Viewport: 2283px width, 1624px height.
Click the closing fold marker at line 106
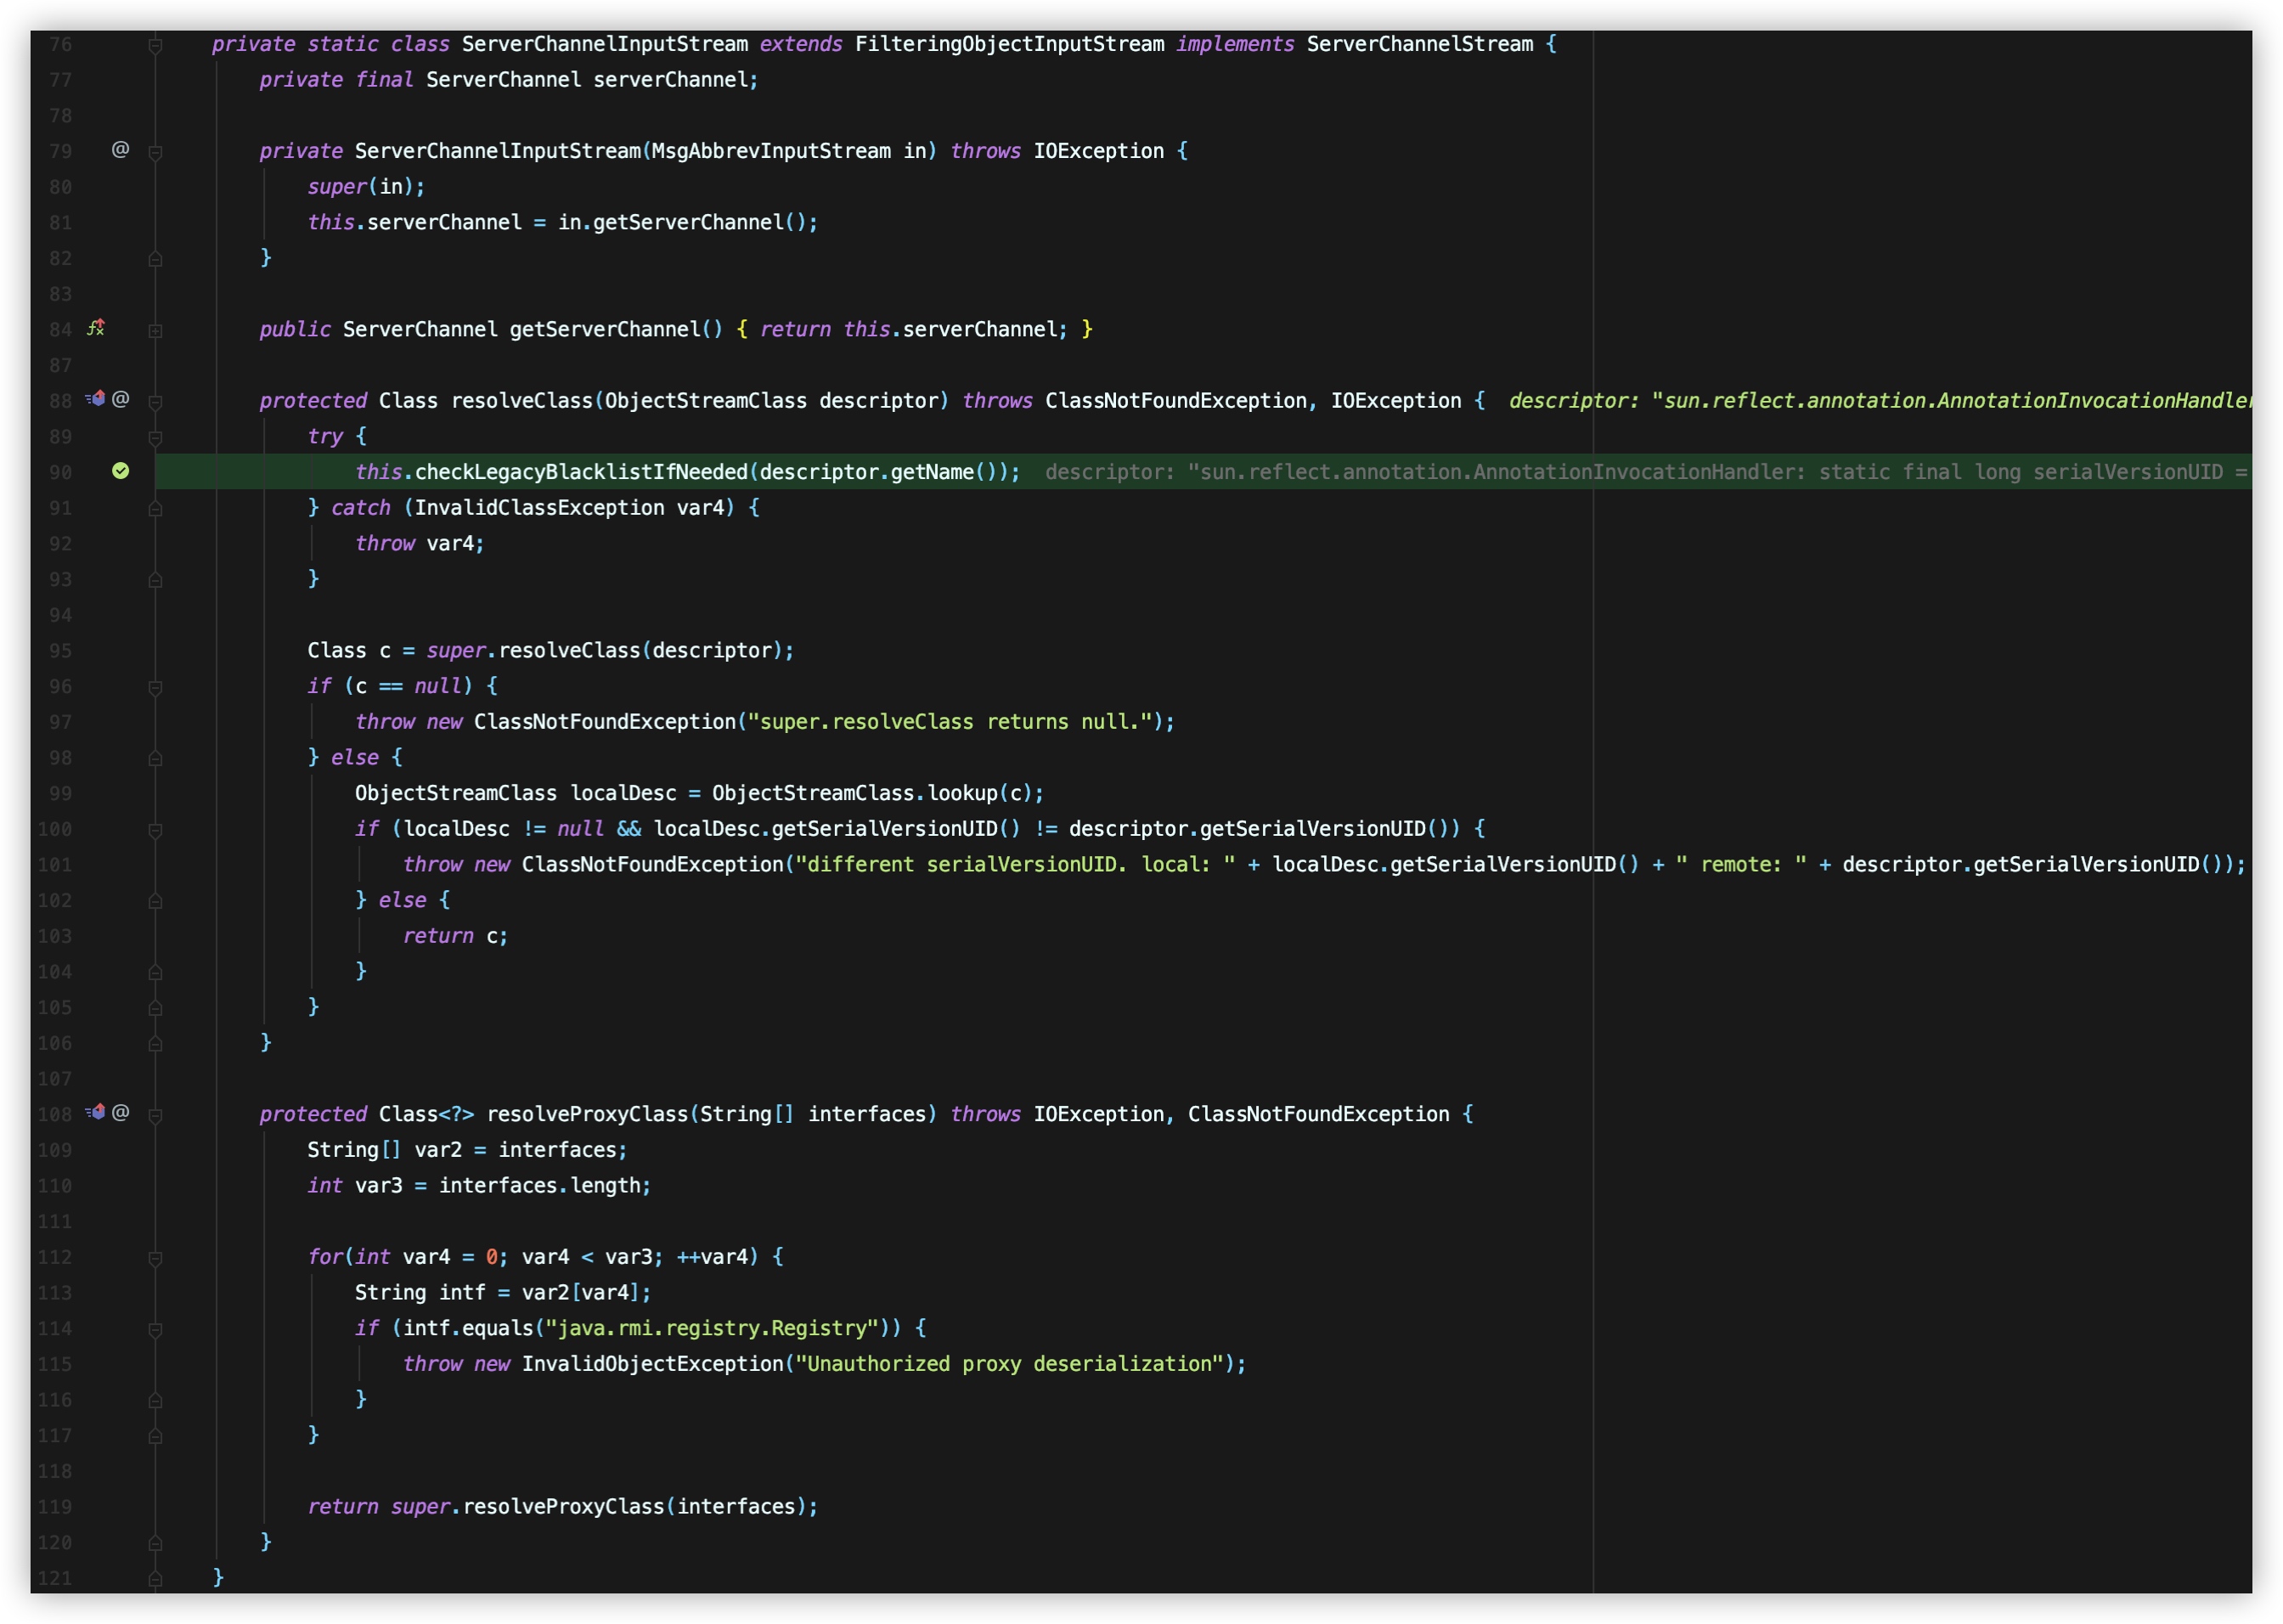(155, 1043)
